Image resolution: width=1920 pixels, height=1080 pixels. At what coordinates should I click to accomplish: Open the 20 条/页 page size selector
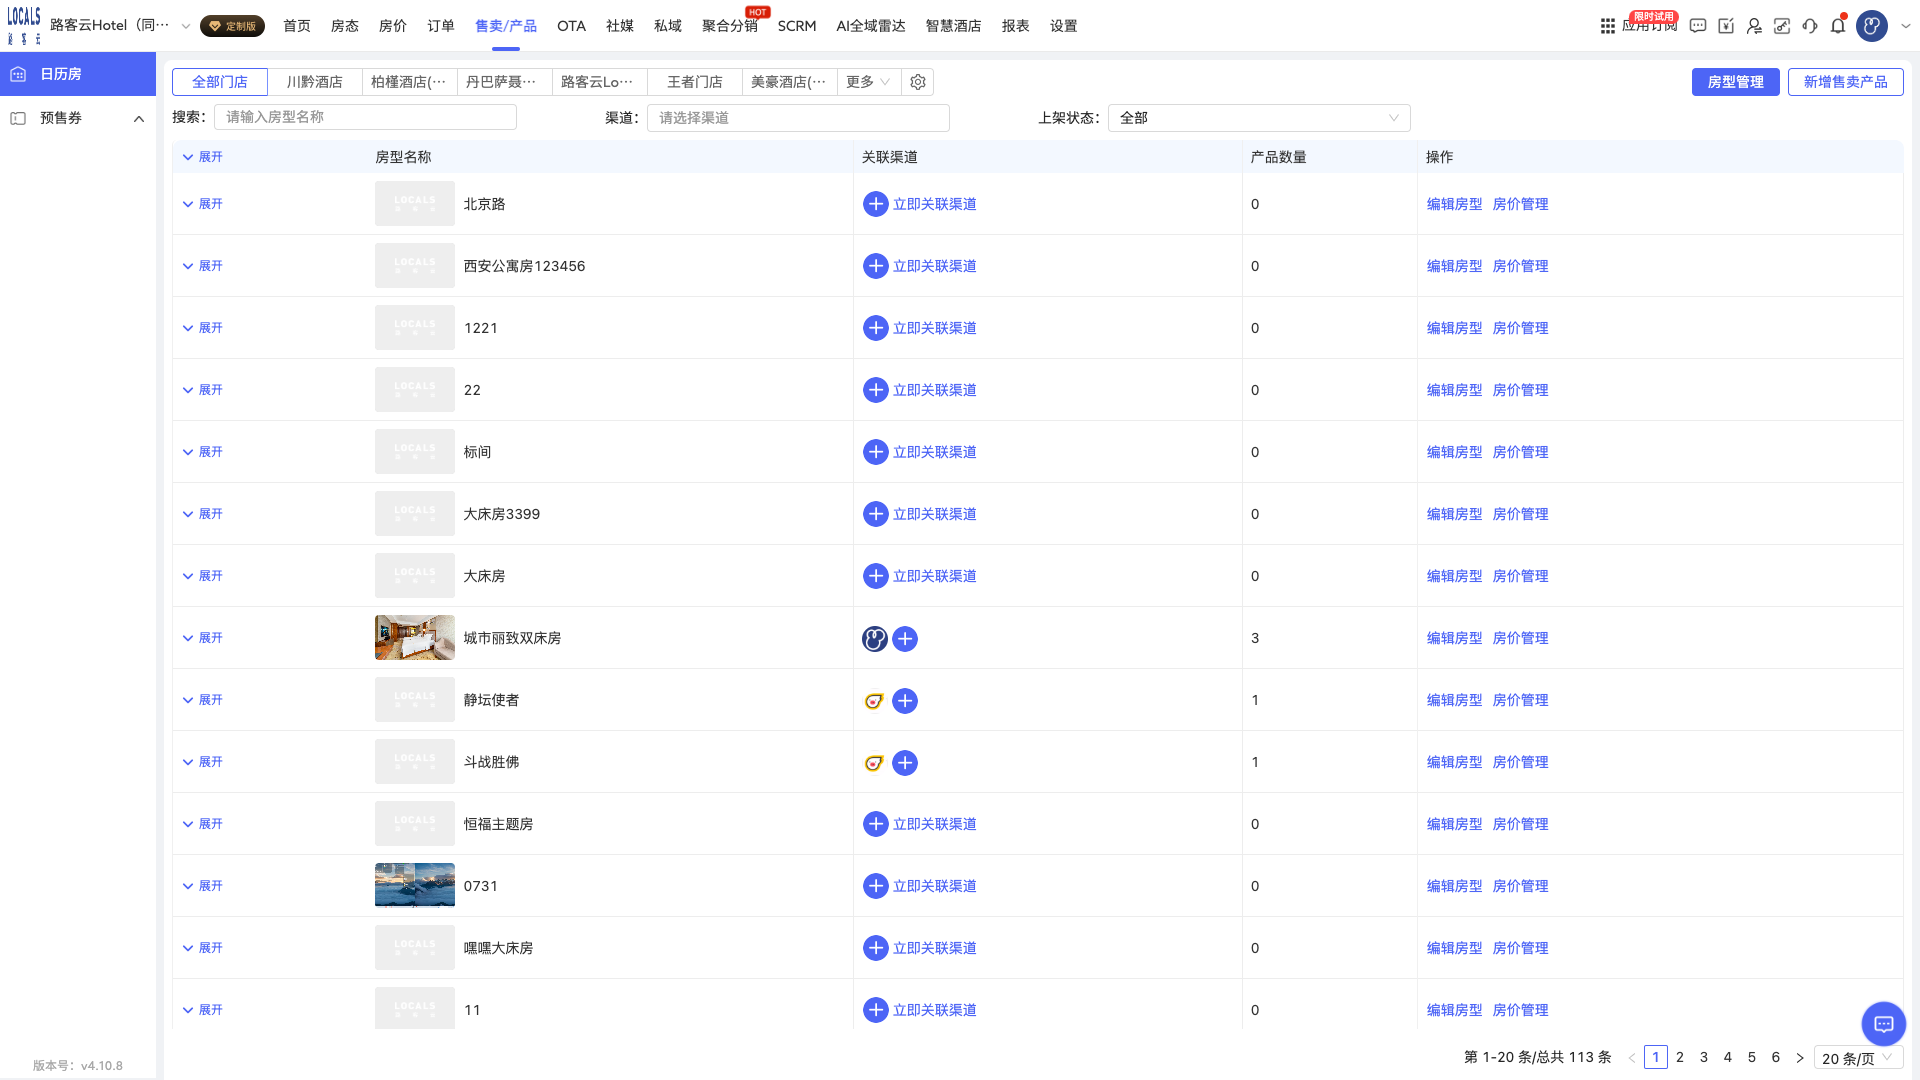tap(1858, 1058)
